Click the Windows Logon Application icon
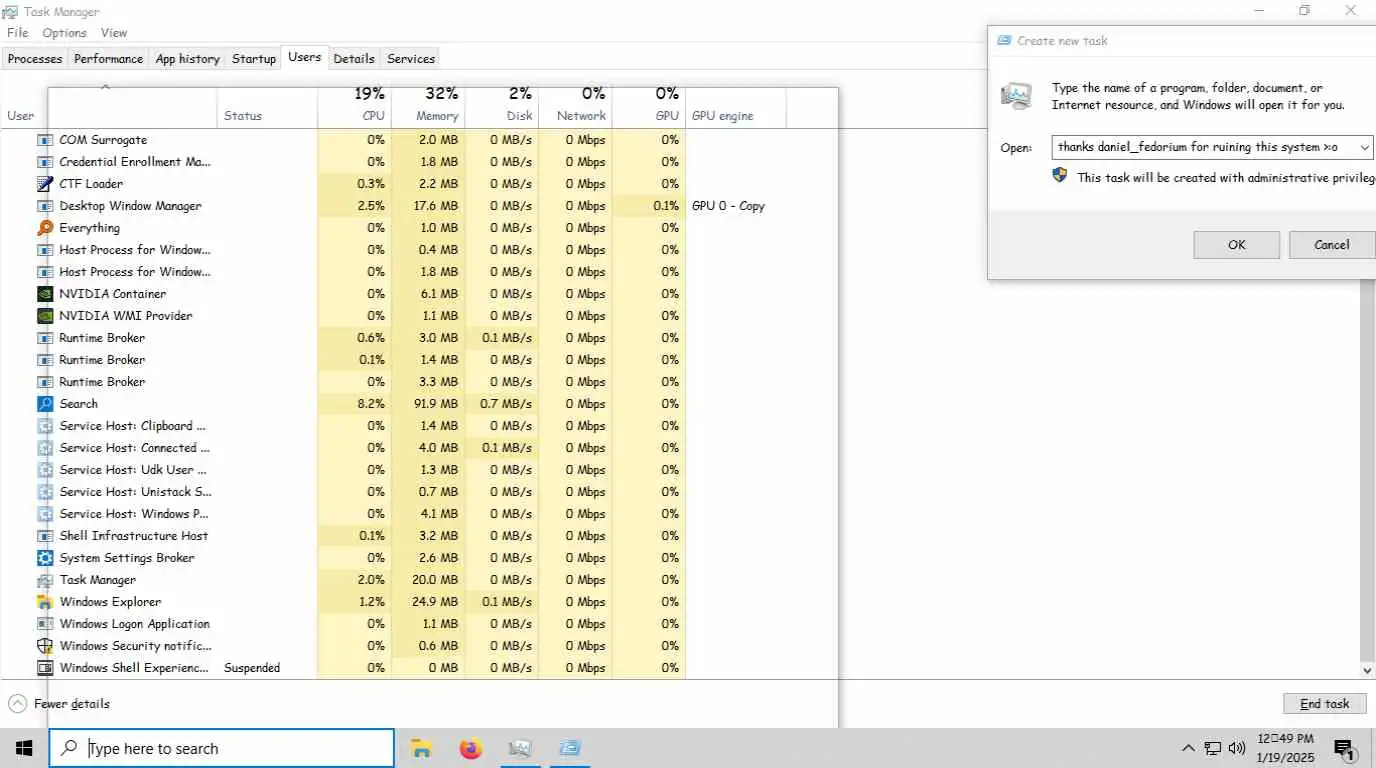The height and width of the screenshot is (768, 1376). (x=45, y=624)
